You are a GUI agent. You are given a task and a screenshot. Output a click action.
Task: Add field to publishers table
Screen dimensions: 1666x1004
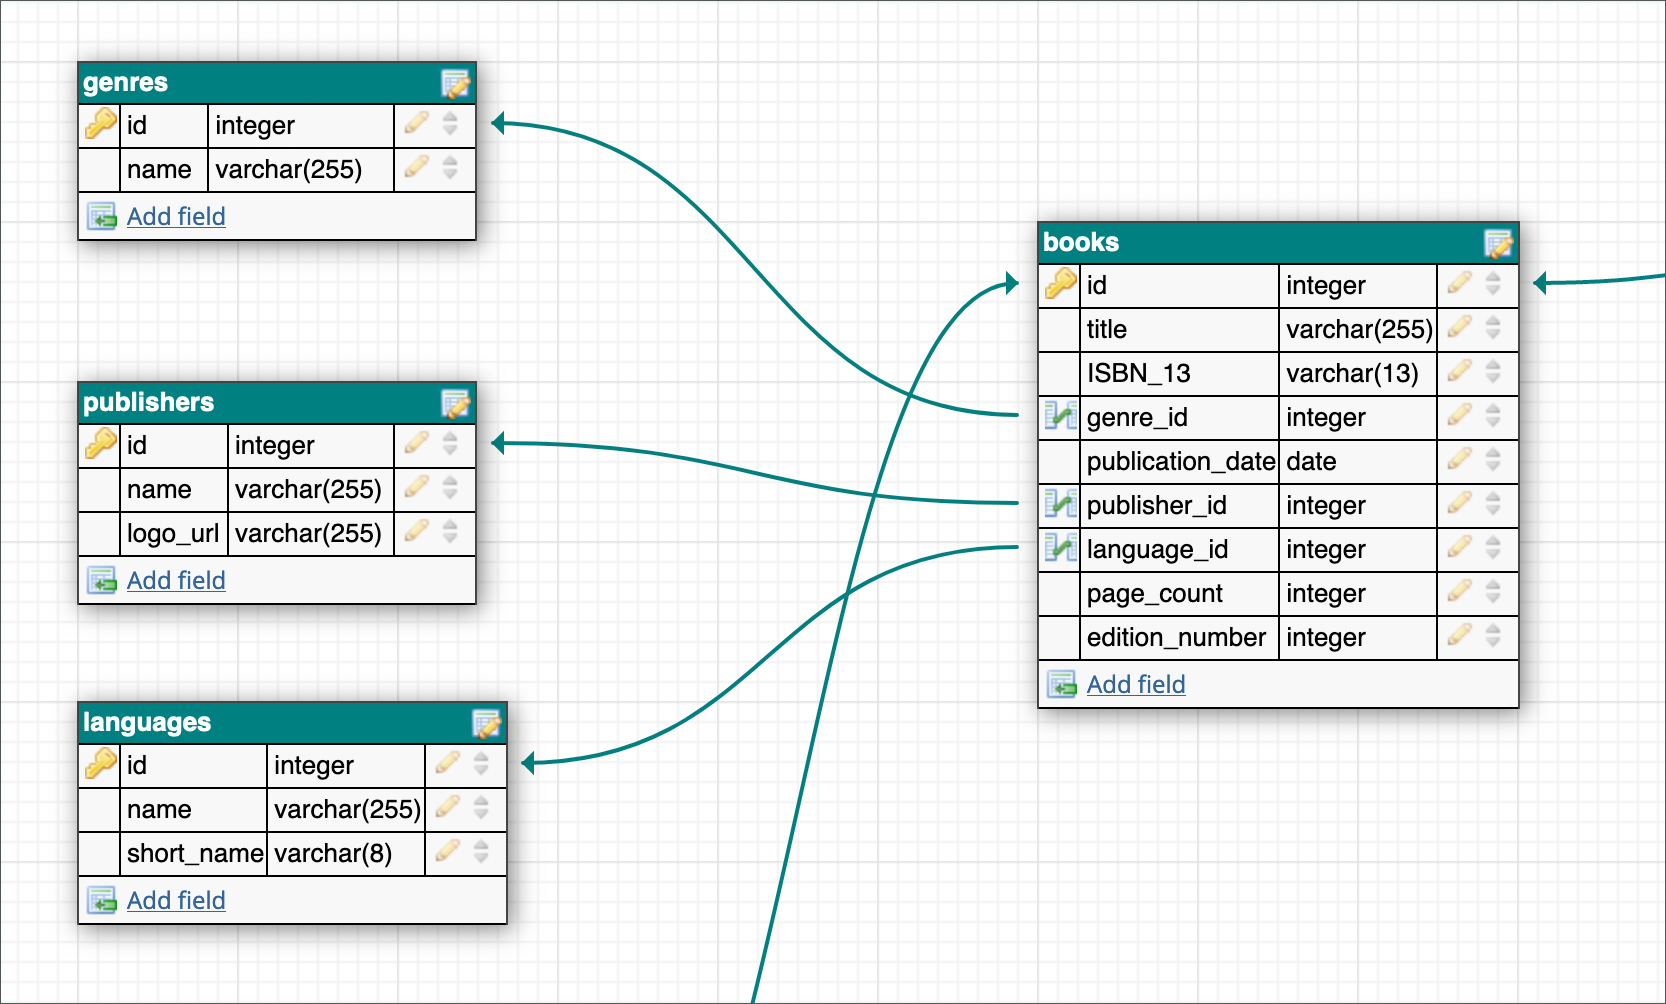pyautogui.click(x=176, y=580)
